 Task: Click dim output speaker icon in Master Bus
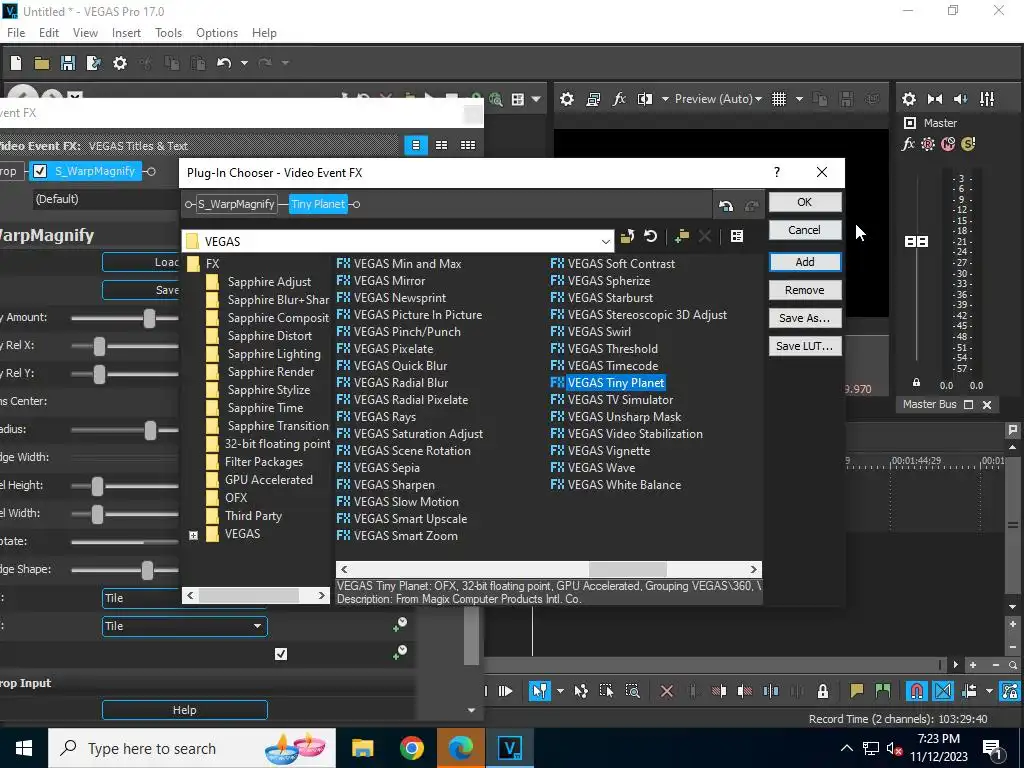coord(960,99)
